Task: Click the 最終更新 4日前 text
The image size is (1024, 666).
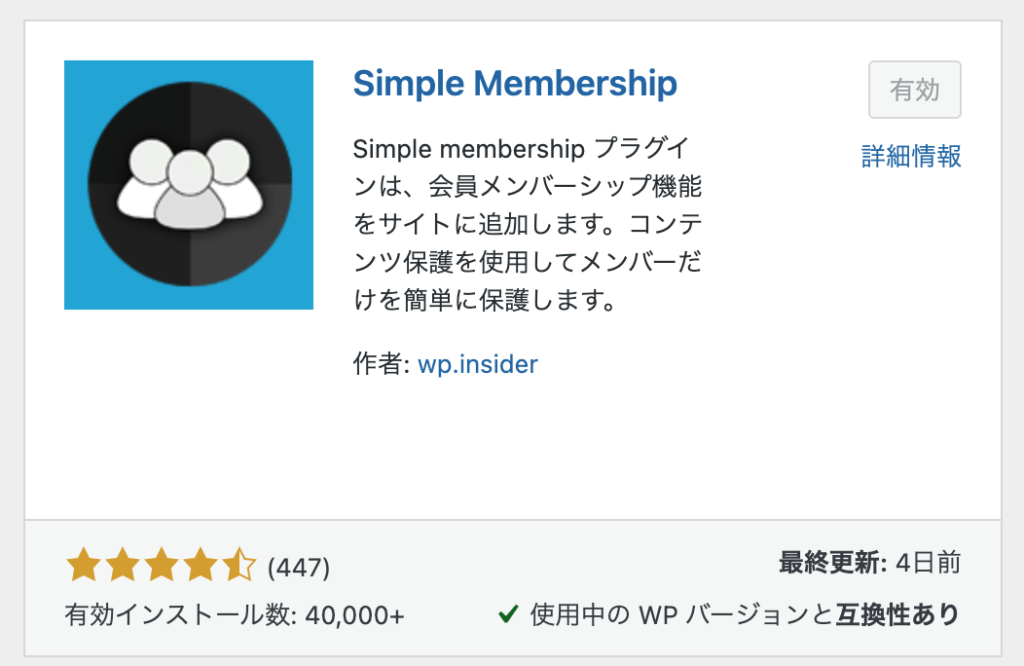Action: click(x=870, y=562)
